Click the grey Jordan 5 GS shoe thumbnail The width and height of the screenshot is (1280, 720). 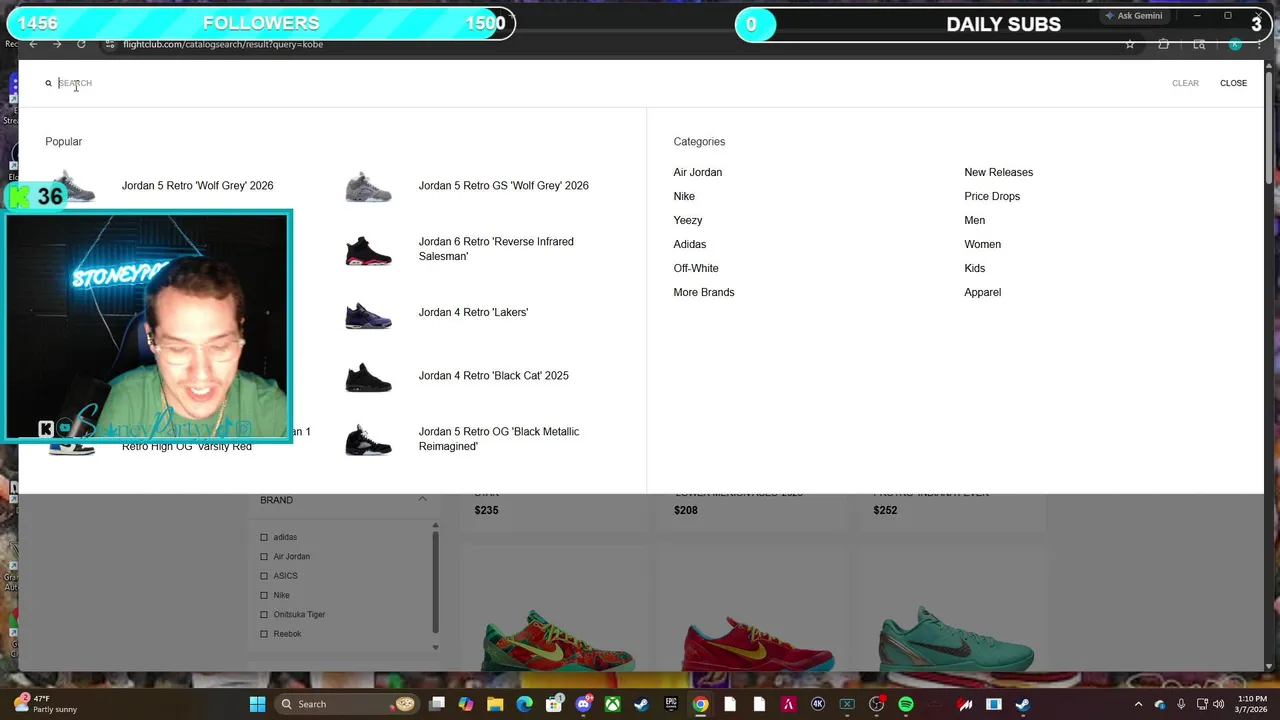tap(368, 186)
